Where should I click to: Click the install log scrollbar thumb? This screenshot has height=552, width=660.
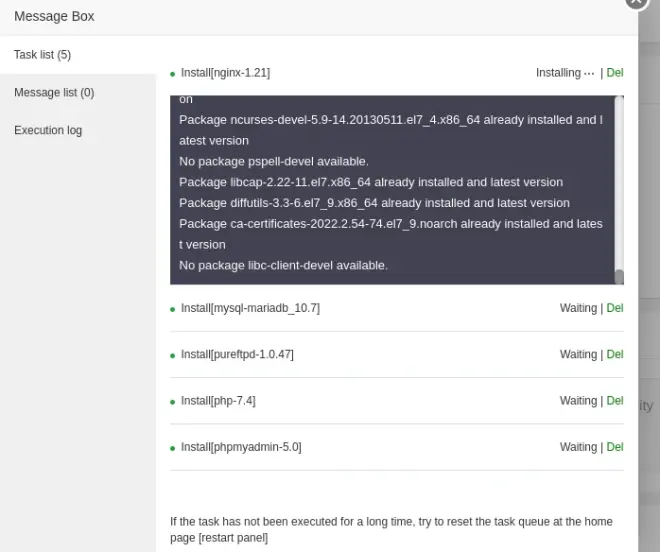(x=619, y=277)
